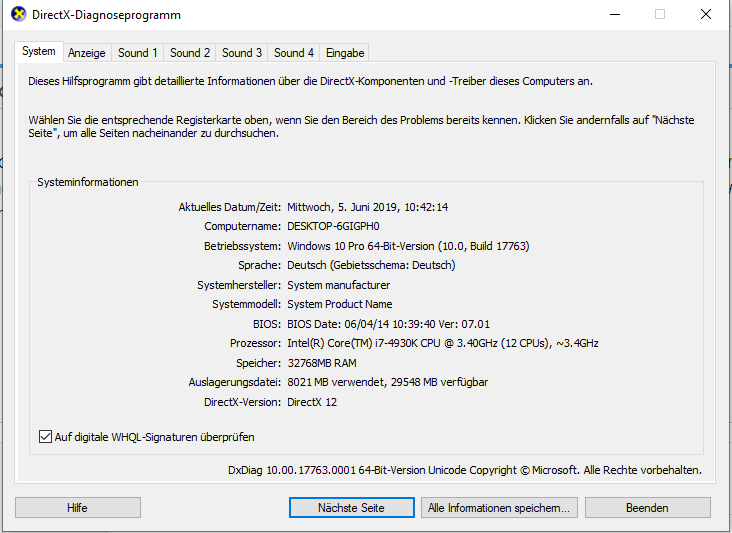The image size is (732, 533).
Task: Click the Betriebssystem value Windows 10 Pro
Action: click(x=408, y=246)
